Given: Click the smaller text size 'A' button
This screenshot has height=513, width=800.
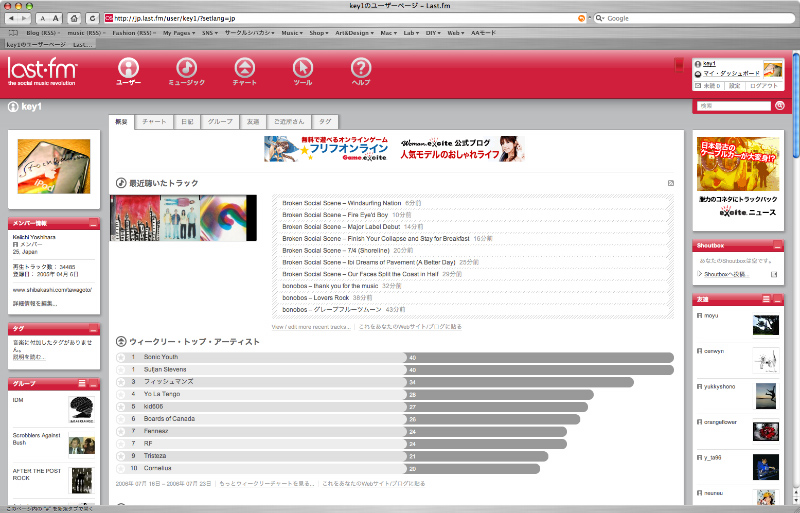Looking at the screenshot, I should click(x=43, y=18).
